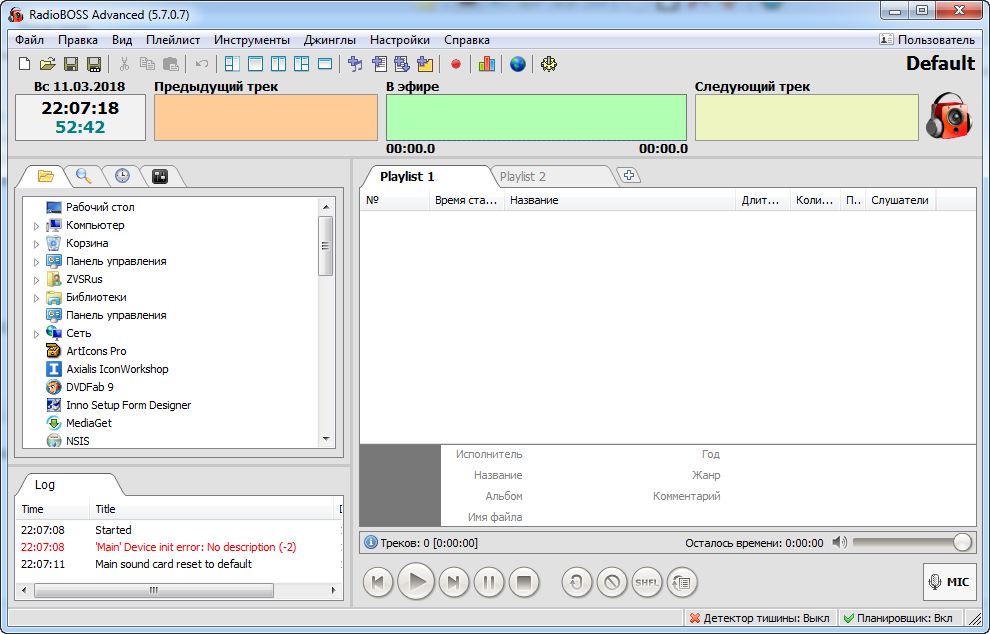The height and width of the screenshot is (634, 990).
Task: Toggle the MIC microphone button
Action: (949, 582)
